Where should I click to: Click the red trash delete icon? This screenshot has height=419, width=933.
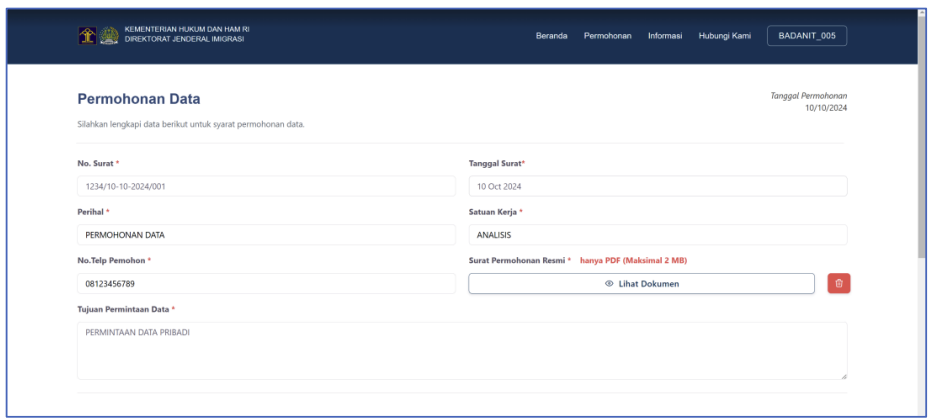tap(839, 283)
